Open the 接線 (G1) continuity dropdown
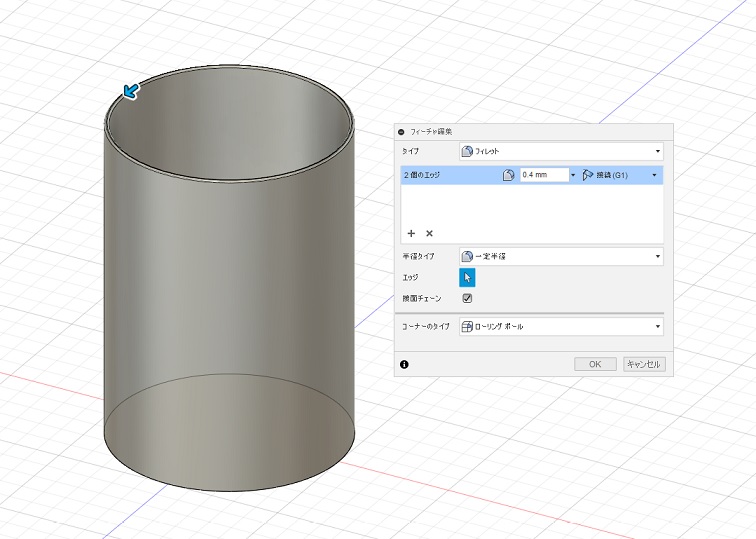This screenshot has width=756, height=539. click(620, 175)
